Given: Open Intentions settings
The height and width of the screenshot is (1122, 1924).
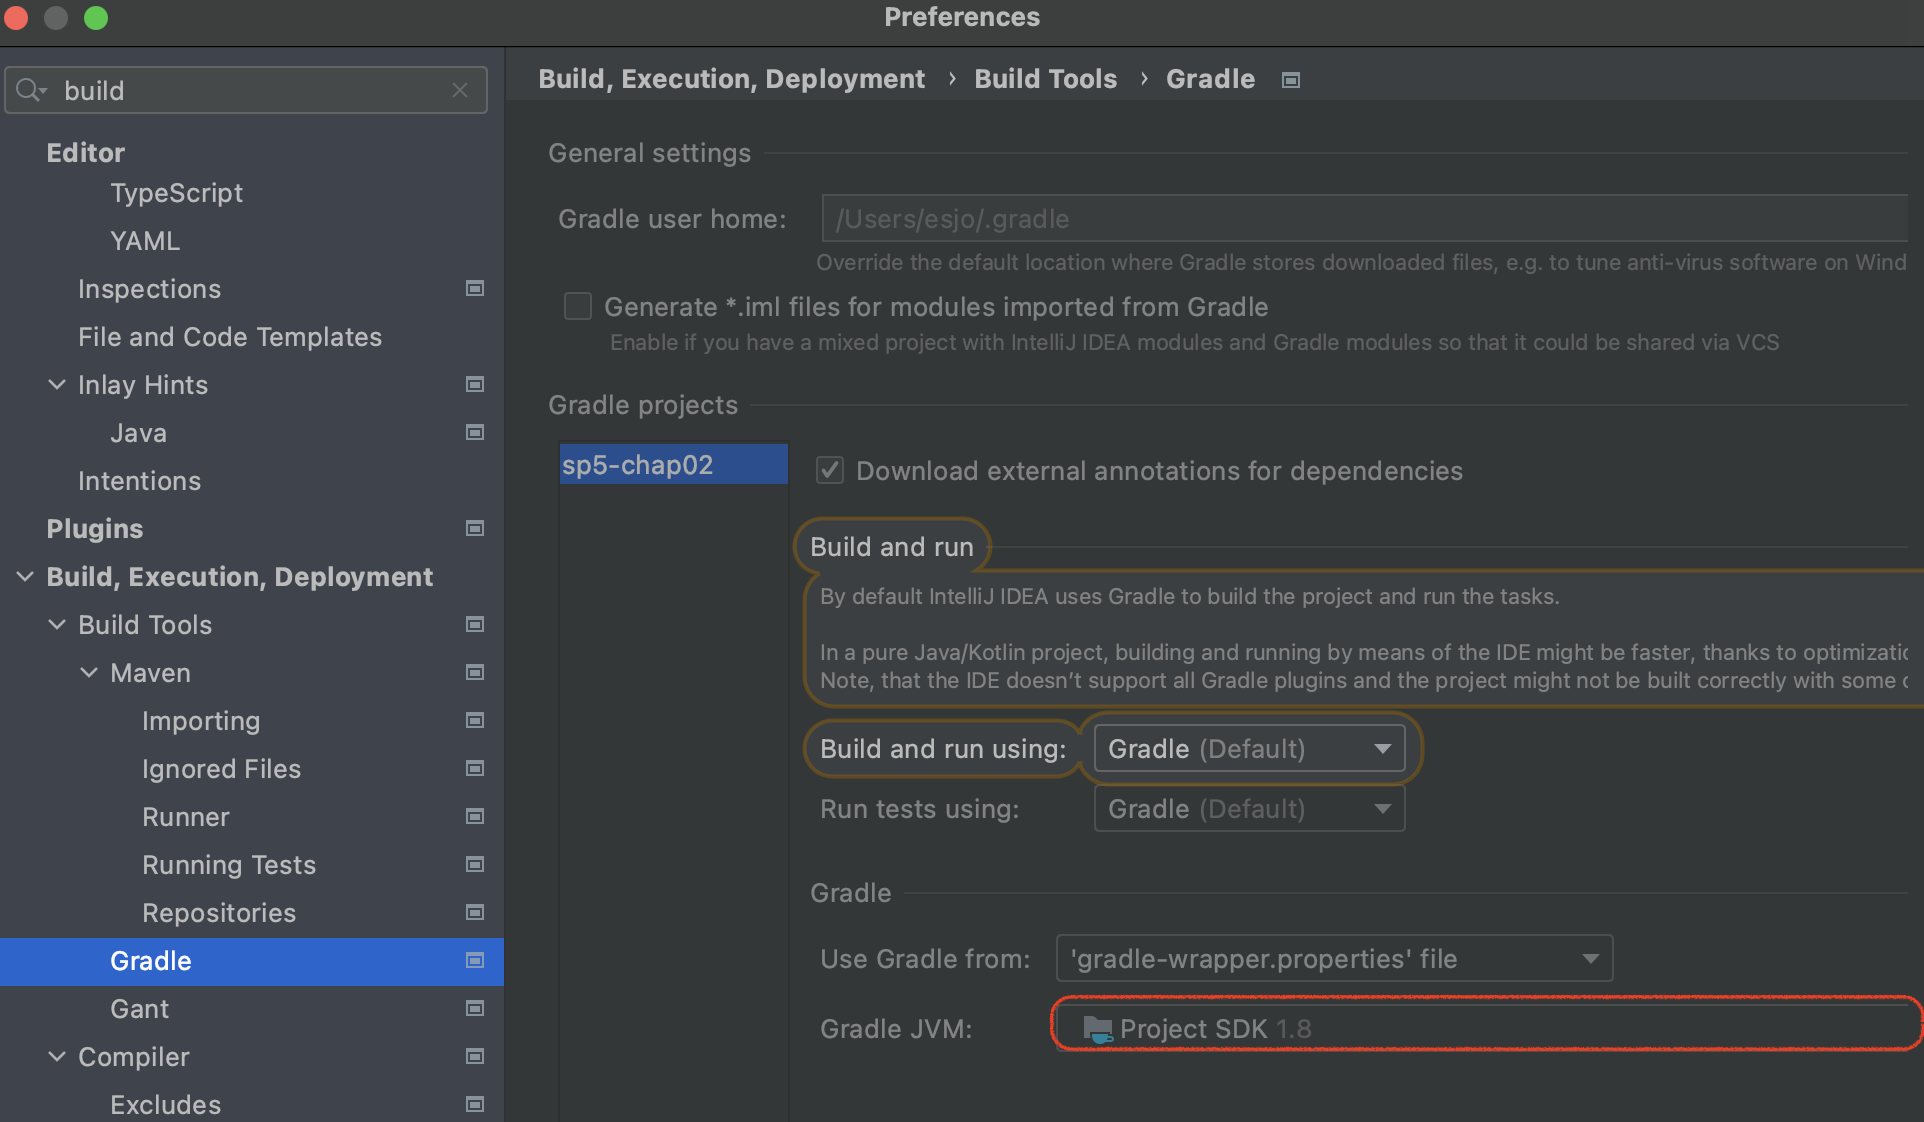Looking at the screenshot, I should 139,480.
